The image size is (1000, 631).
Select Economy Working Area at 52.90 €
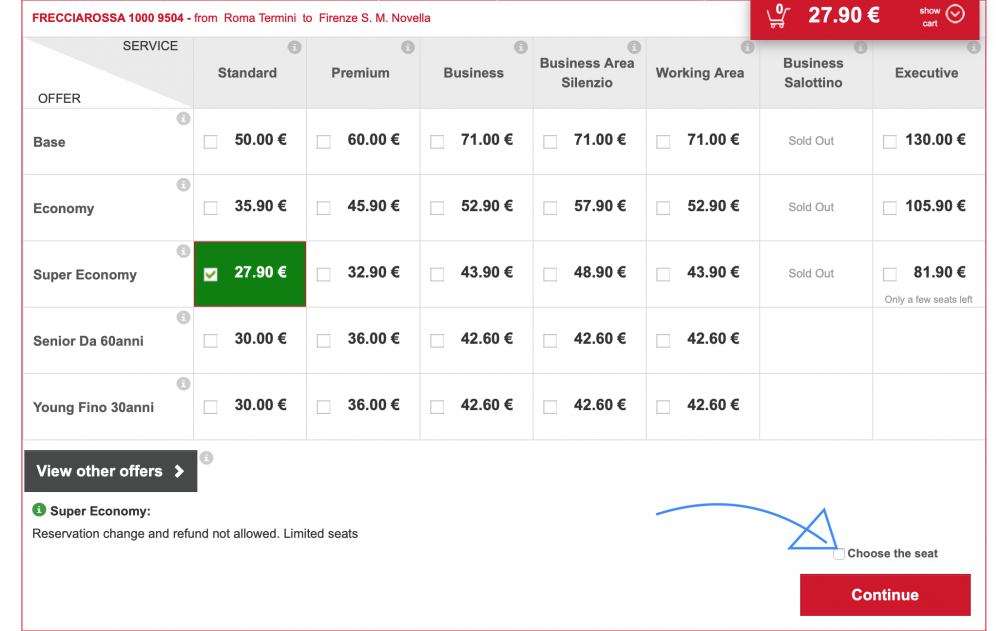663,208
